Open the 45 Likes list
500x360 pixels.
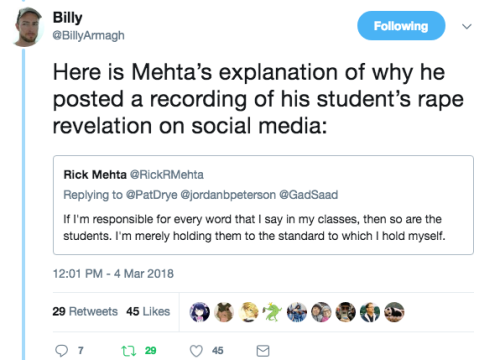click(x=148, y=311)
